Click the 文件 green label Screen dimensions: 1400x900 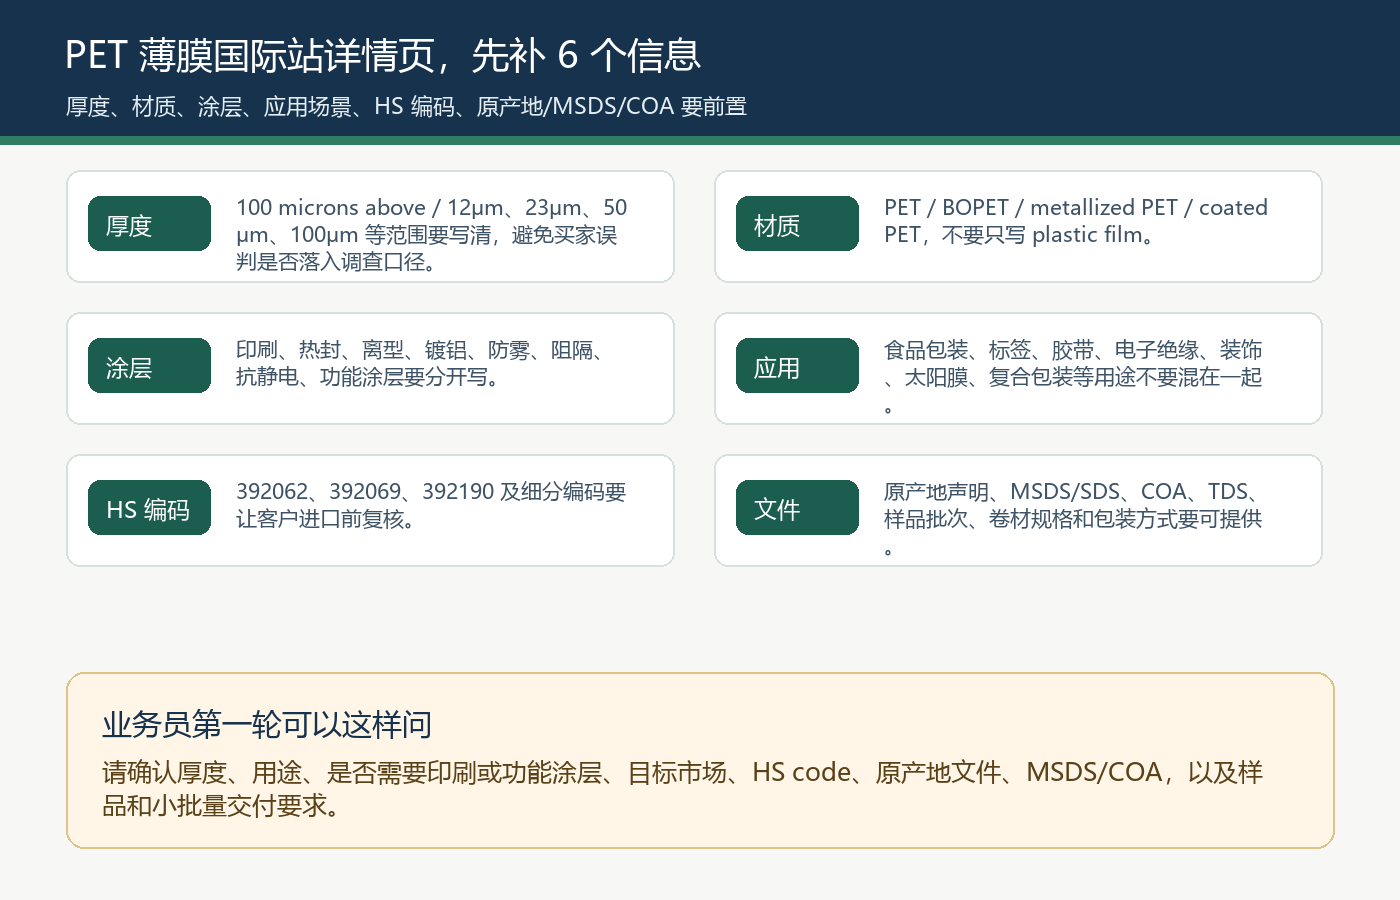click(x=797, y=507)
